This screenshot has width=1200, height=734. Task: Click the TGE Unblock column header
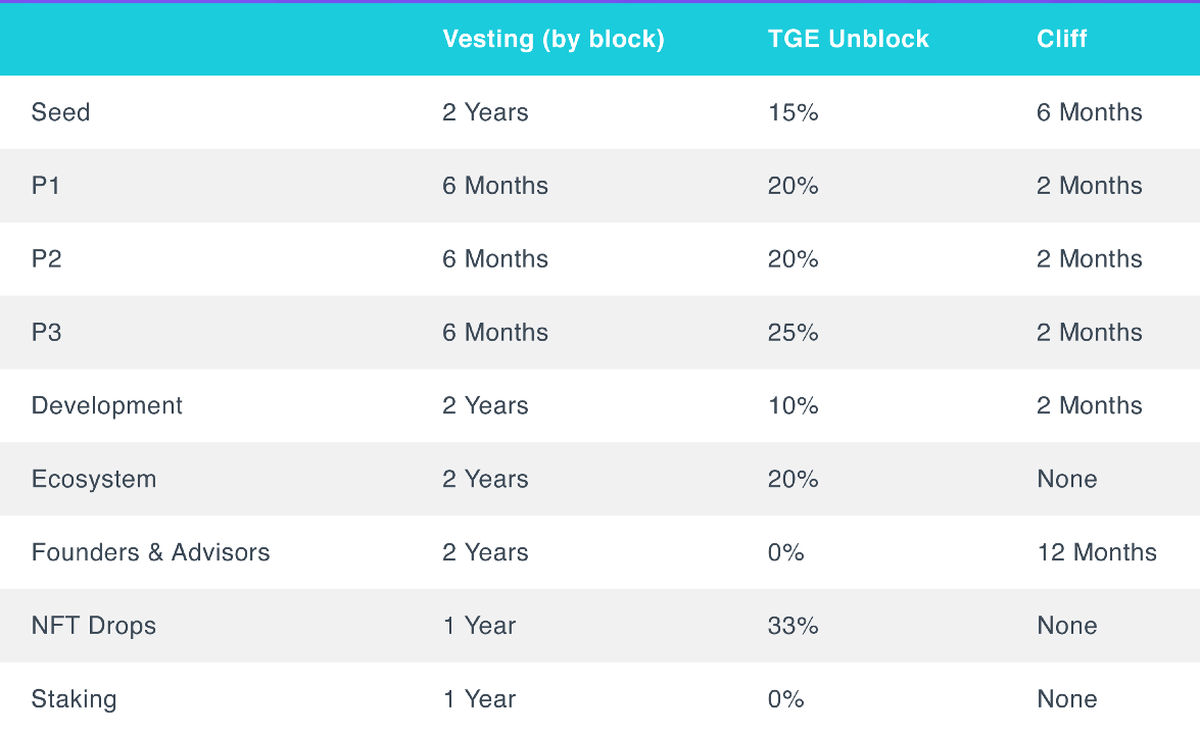point(848,39)
